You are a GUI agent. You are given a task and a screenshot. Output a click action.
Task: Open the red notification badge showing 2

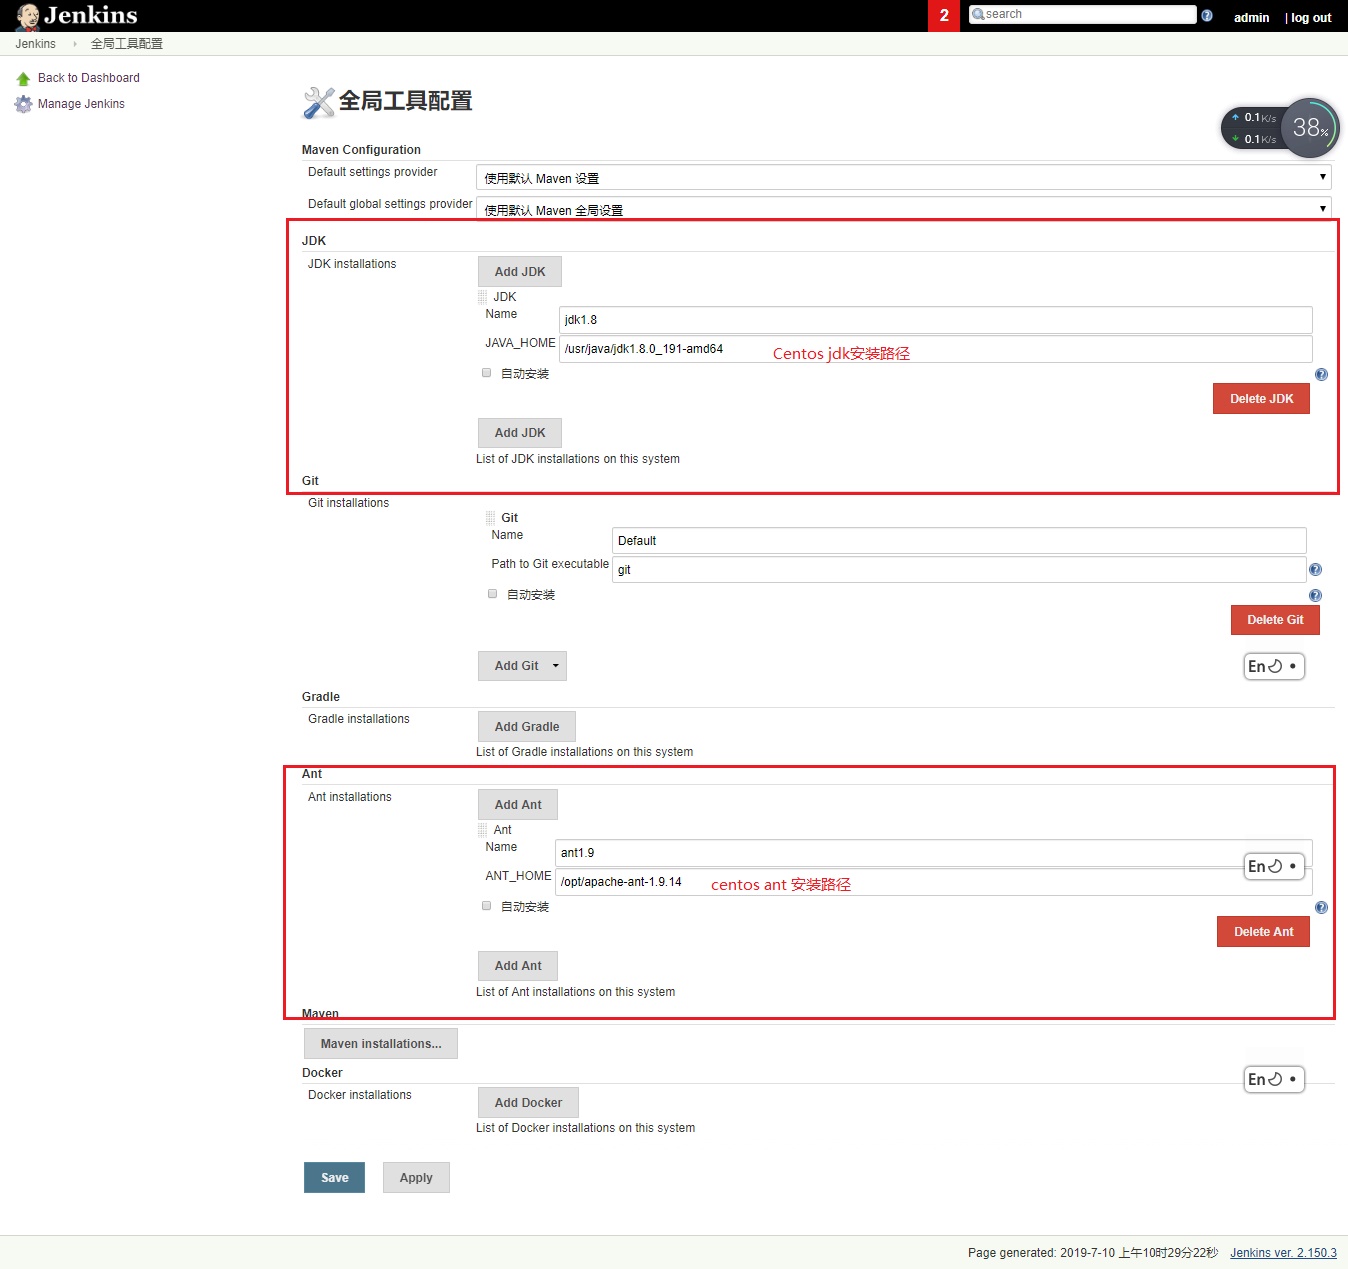(944, 16)
